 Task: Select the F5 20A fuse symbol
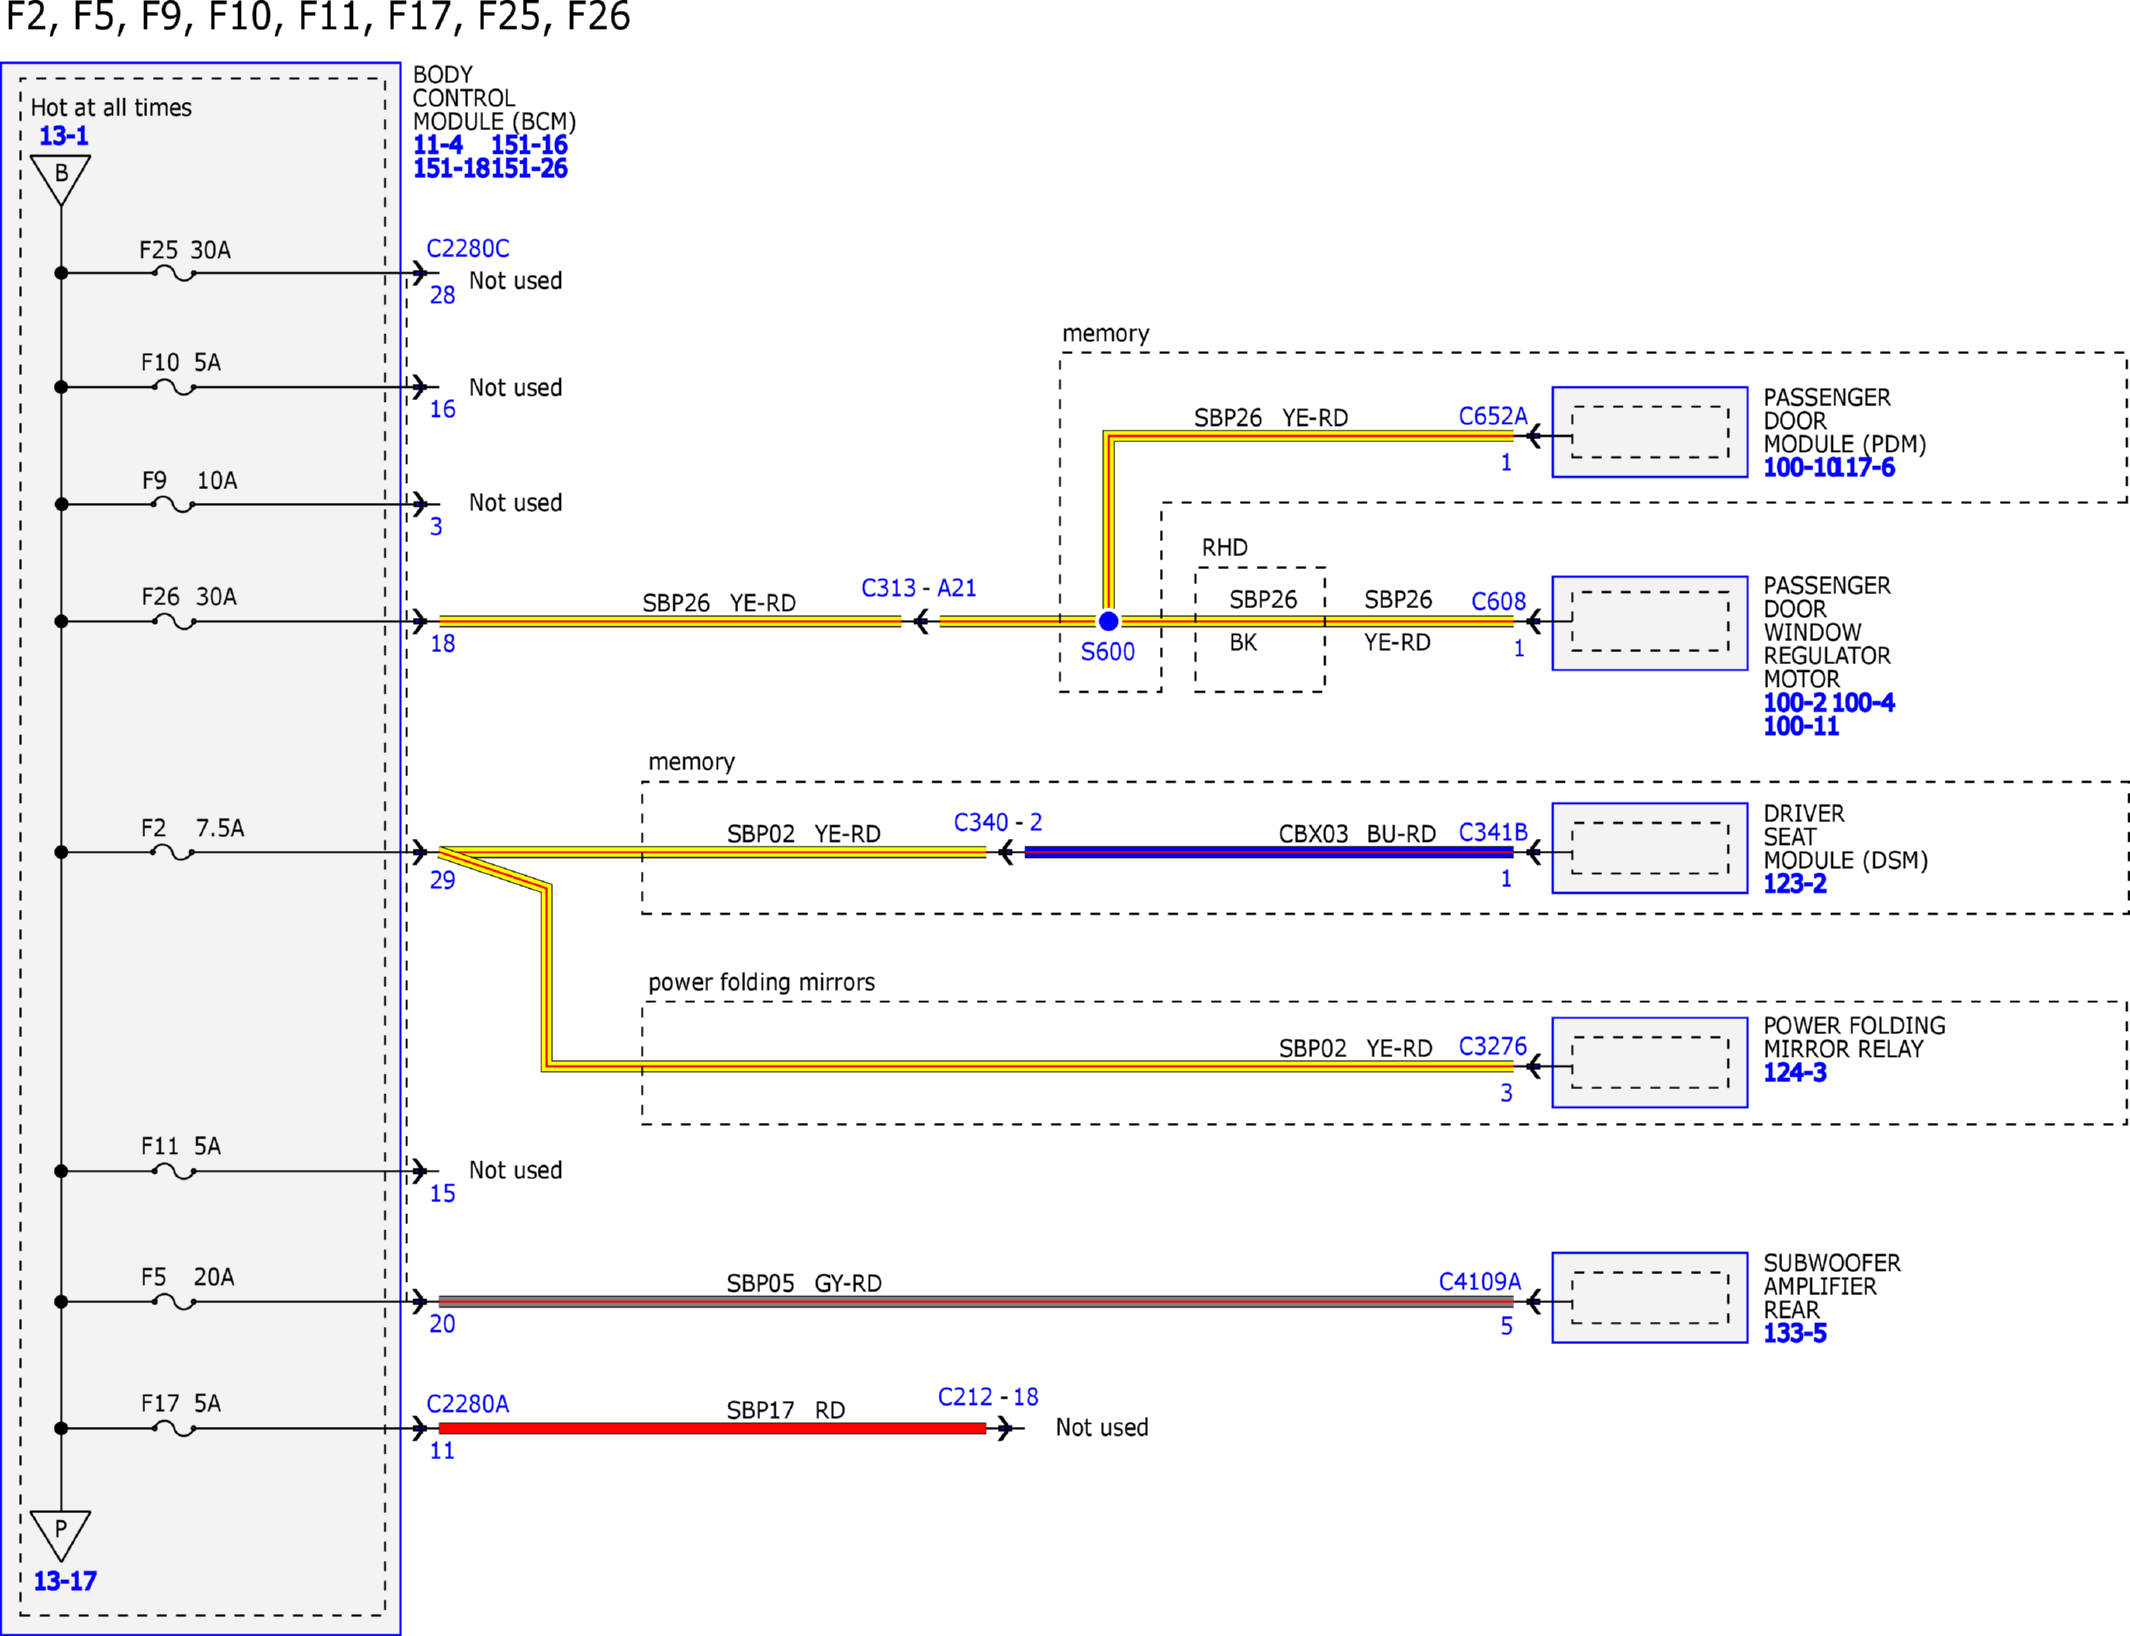(174, 1301)
